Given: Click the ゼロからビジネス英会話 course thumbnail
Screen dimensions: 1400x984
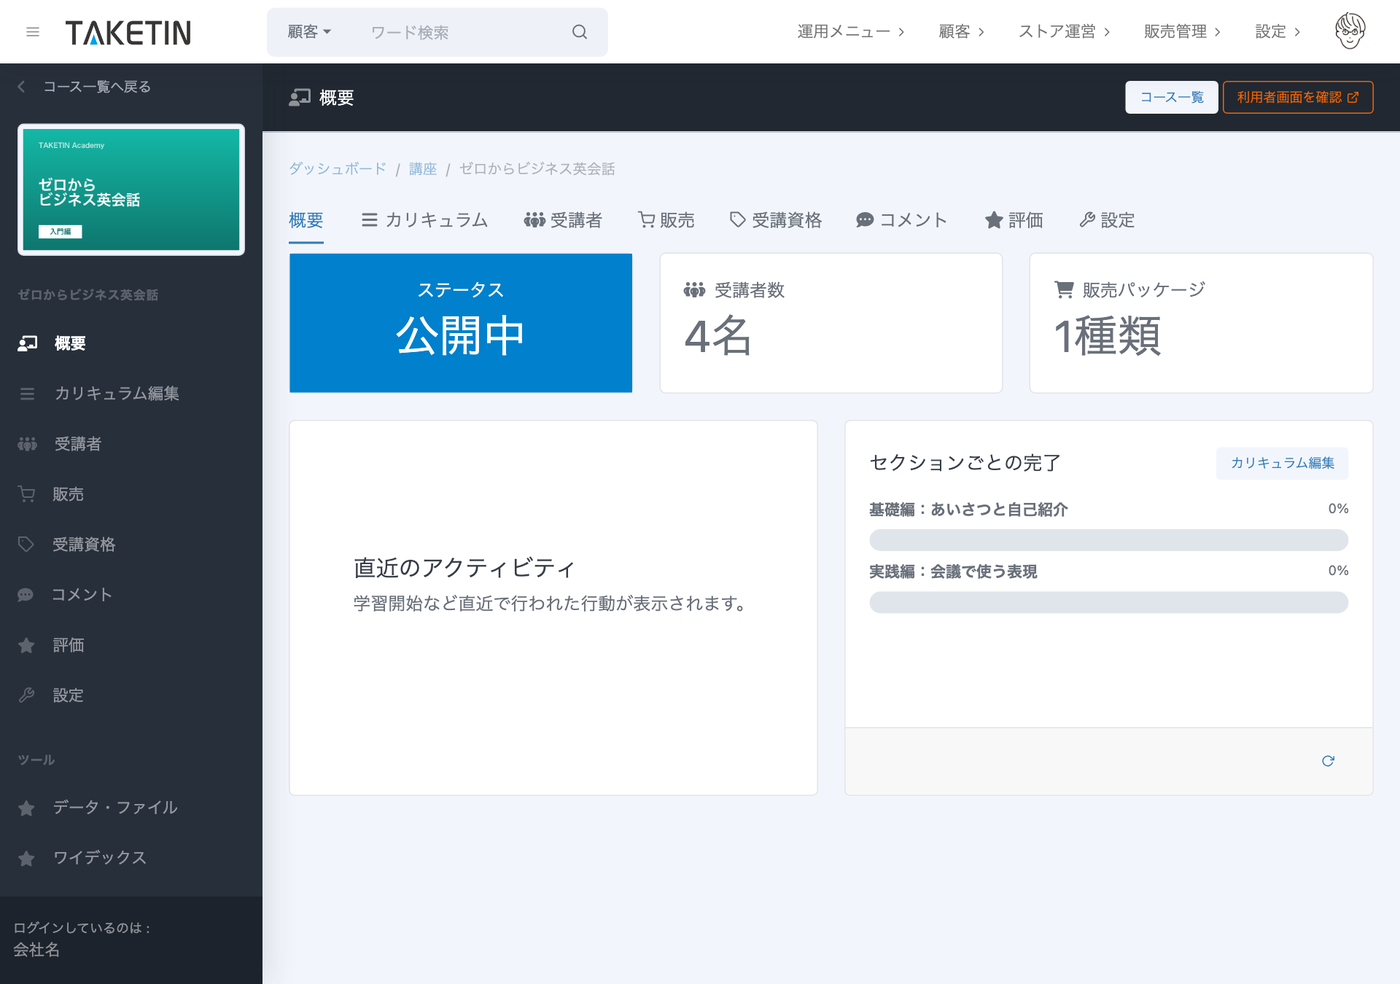Looking at the screenshot, I should tap(131, 190).
